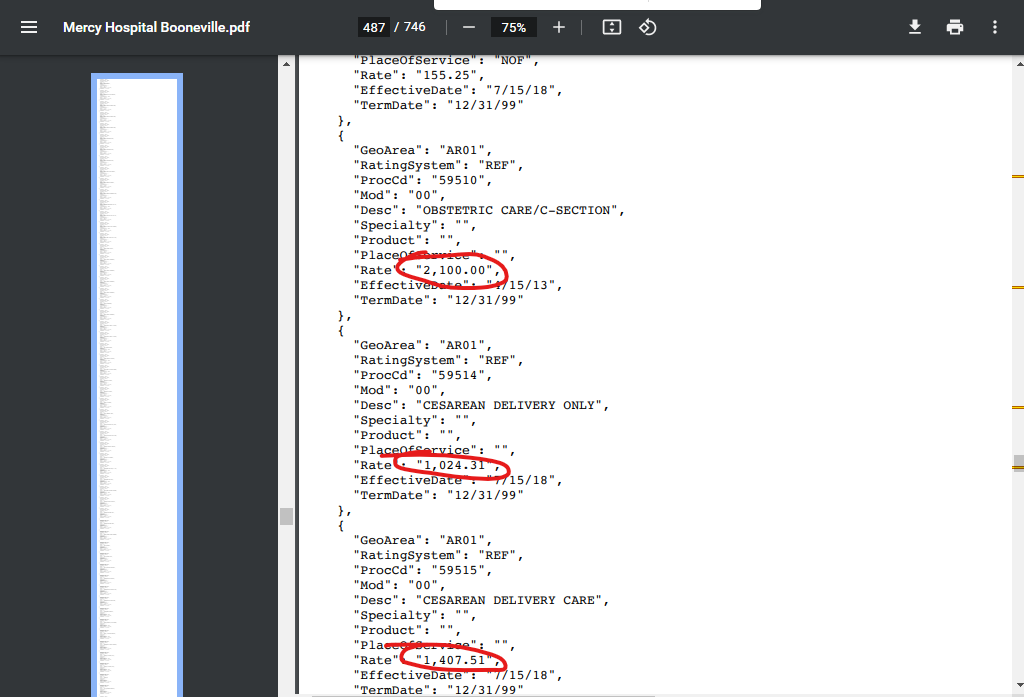1024x697 pixels.
Task: Open the sidebar hamburger menu
Action: (x=29, y=27)
